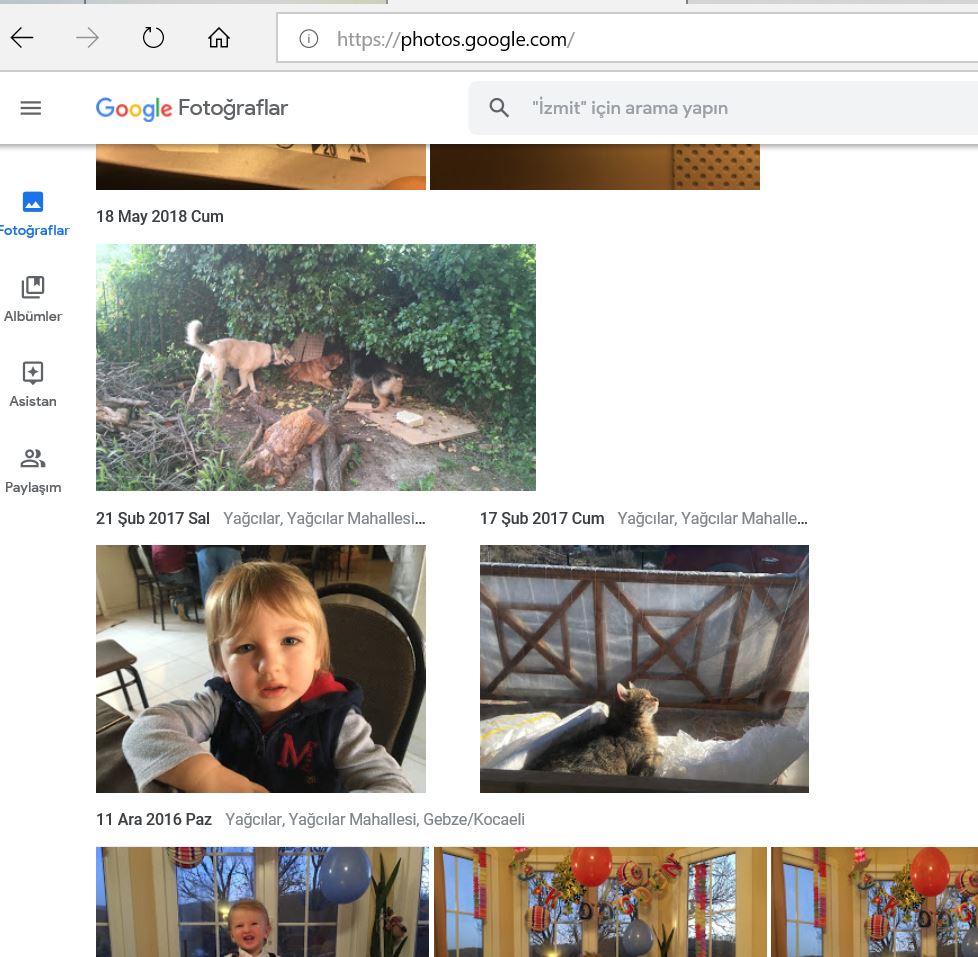
Task: Open the top-right dark brown photo
Action: coord(595,167)
